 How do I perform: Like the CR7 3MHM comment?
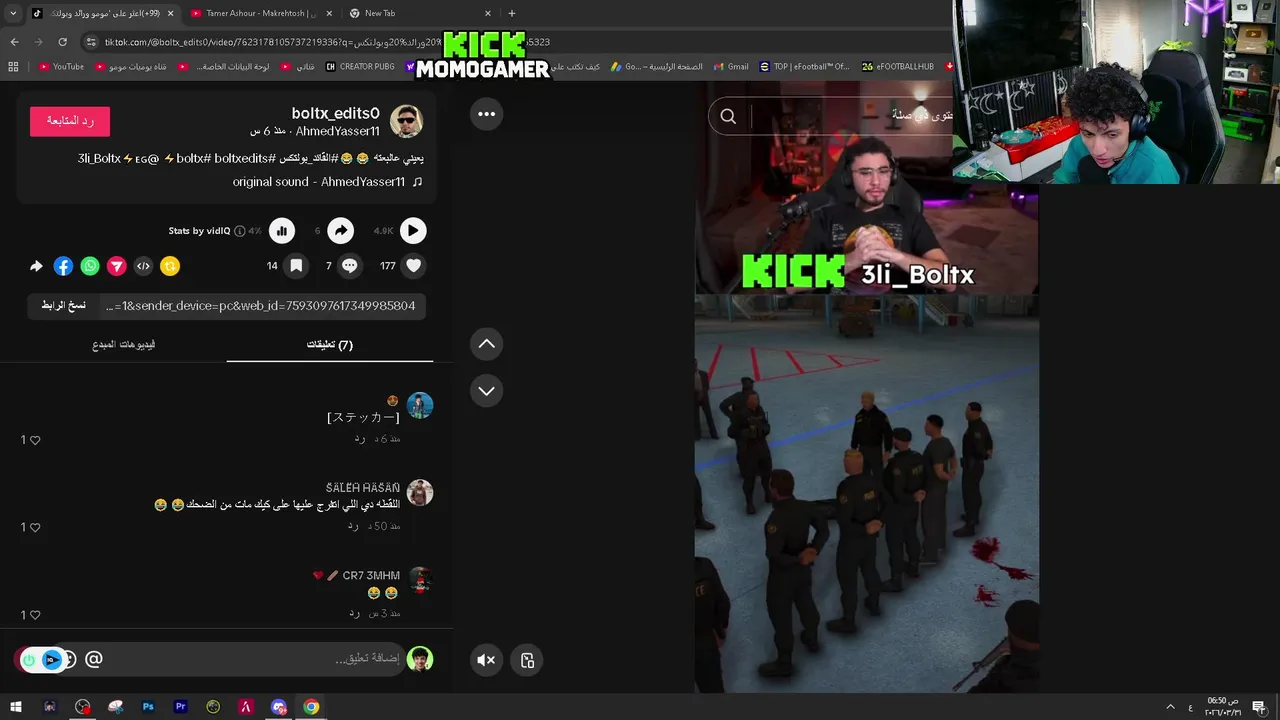pos(35,615)
